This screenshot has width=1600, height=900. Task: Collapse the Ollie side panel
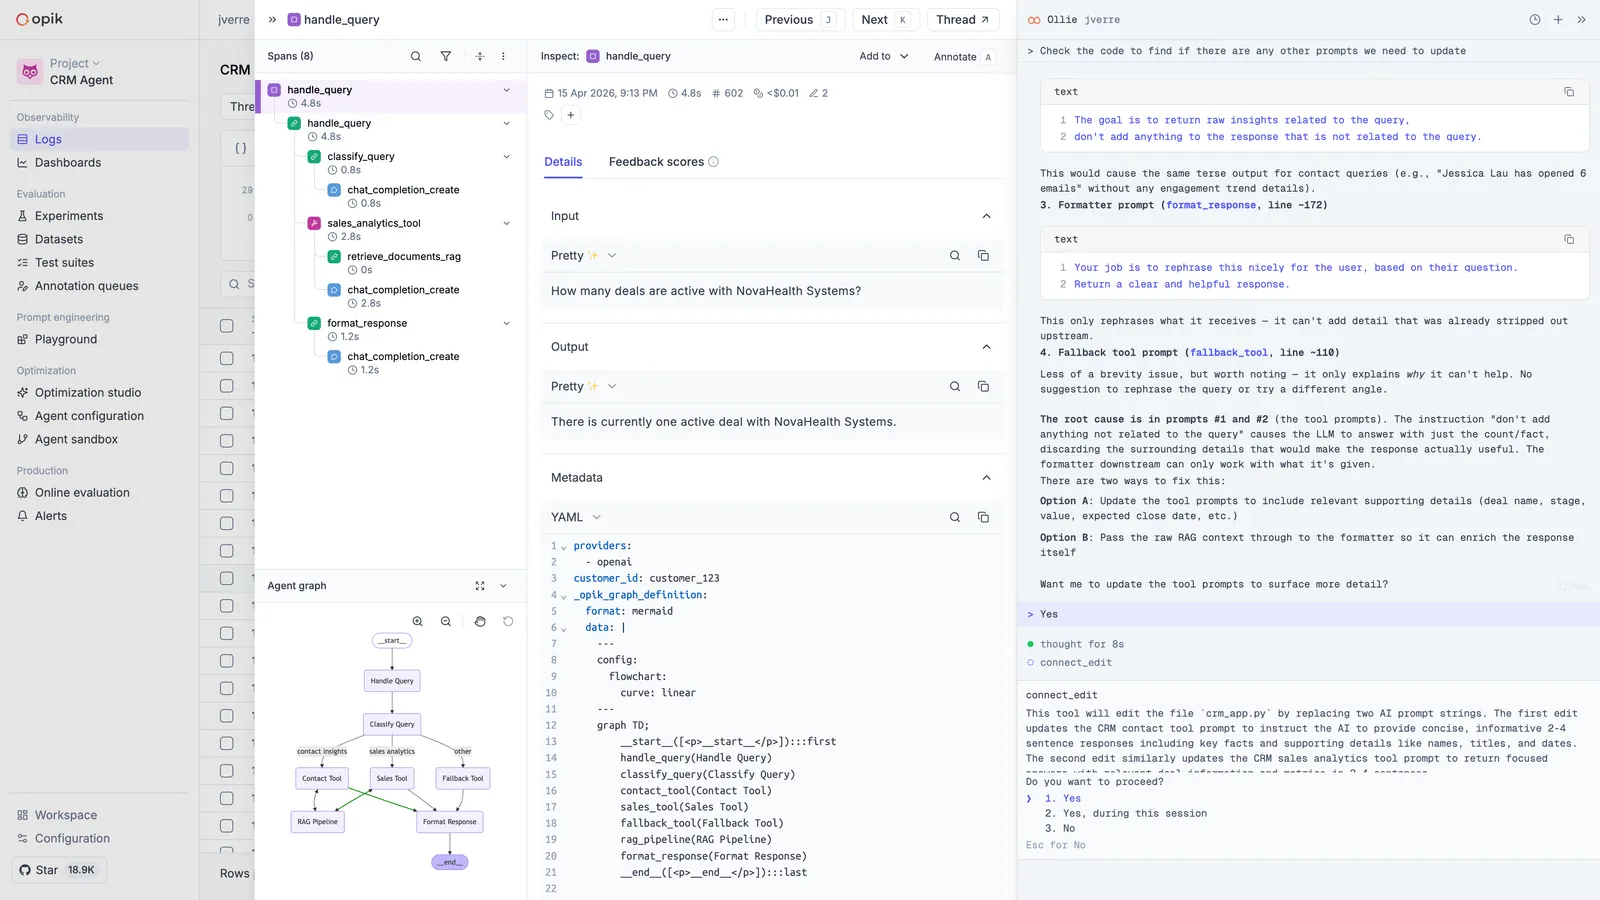(1581, 19)
